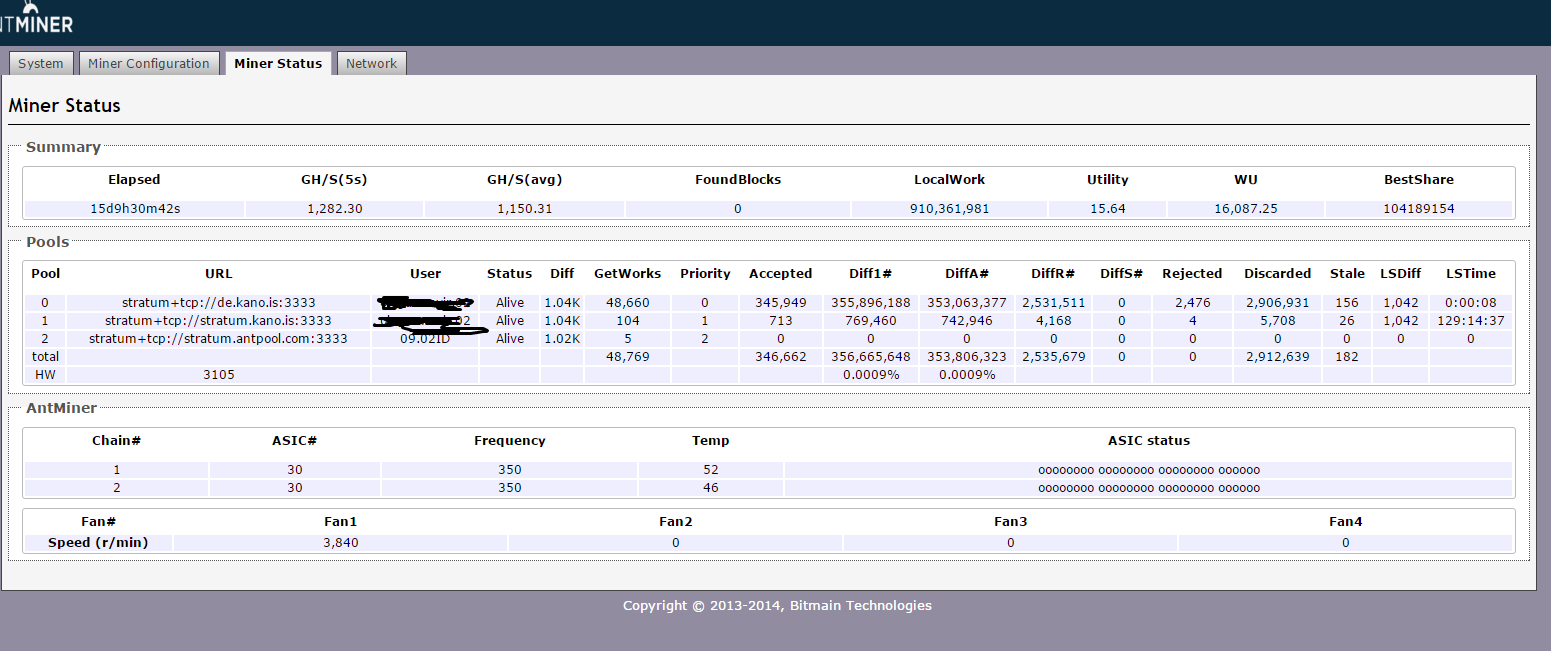Select the Miner Status tab
The height and width of the screenshot is (651, 1551).
click(278, 63)
